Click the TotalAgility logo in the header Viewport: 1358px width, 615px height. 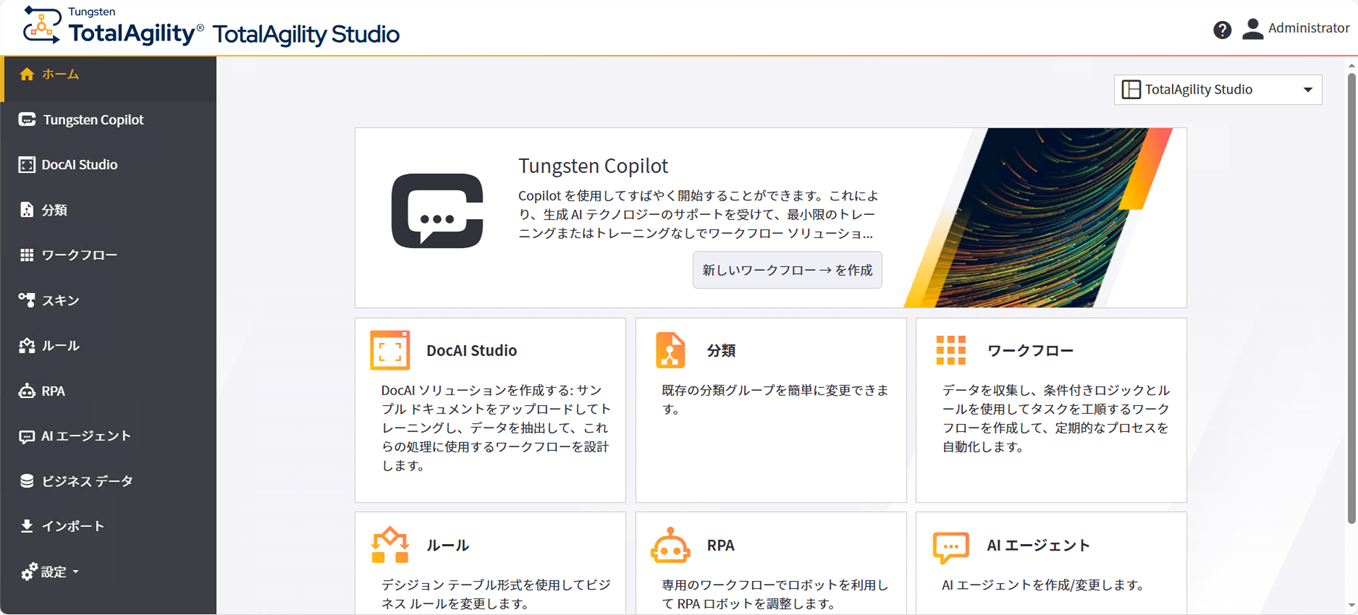[39, 27]
